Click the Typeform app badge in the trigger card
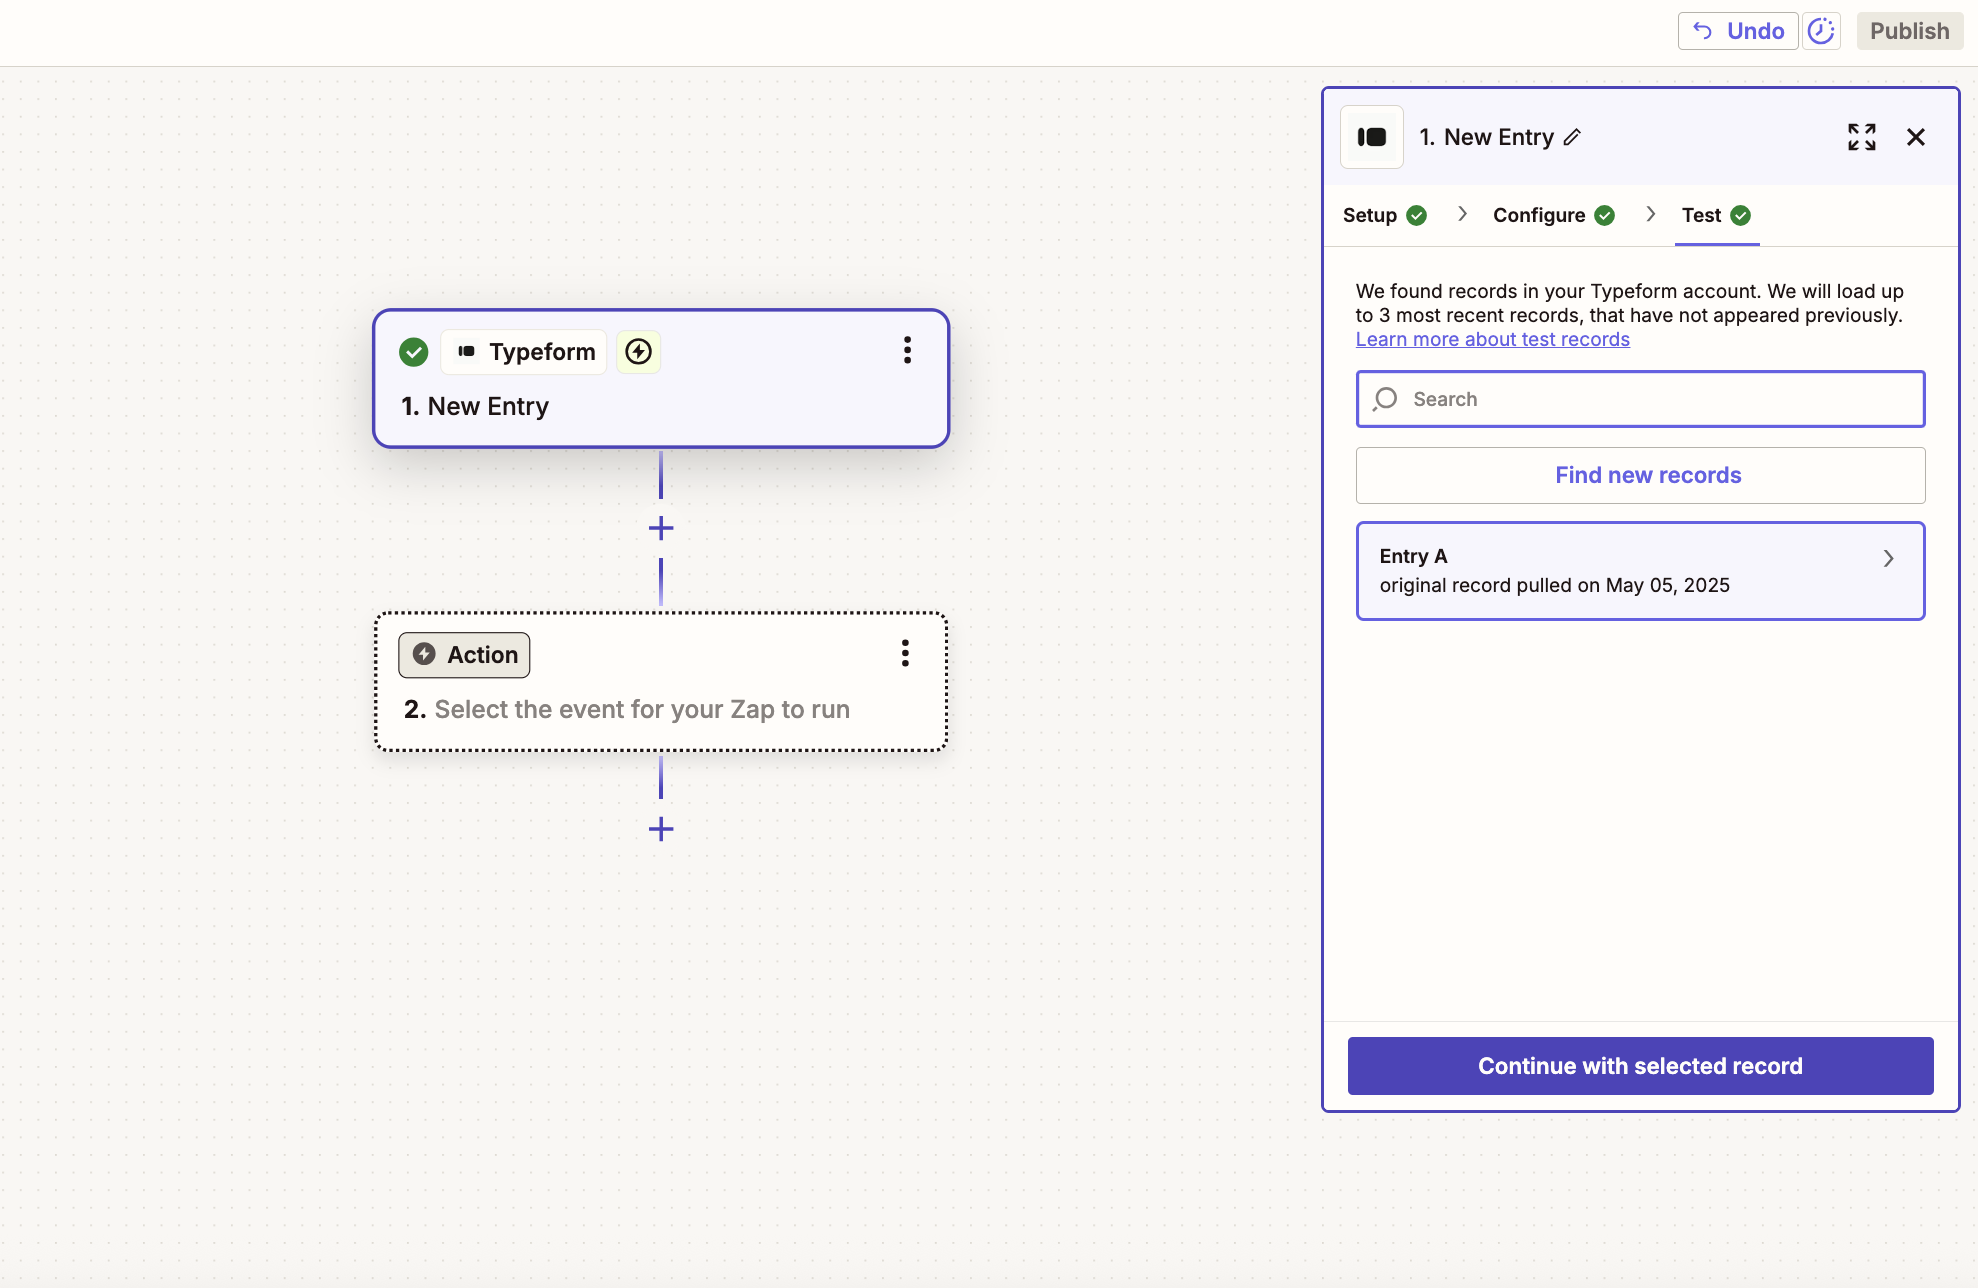Screen dimensions: 1978x1288 pyautogui.click(x=524, y=352)
